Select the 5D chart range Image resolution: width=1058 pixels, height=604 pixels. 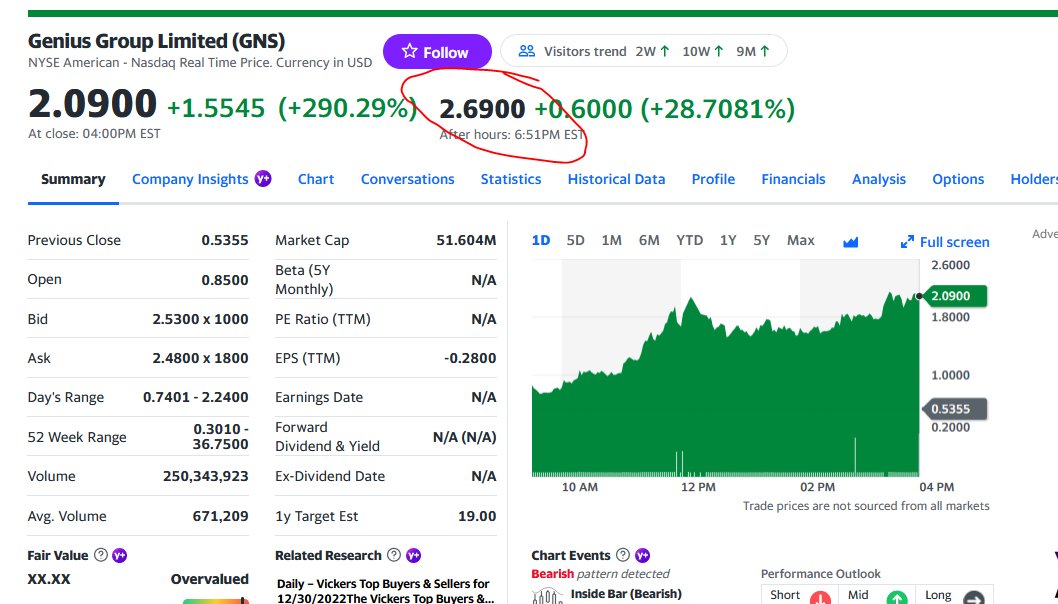point(576,240)
